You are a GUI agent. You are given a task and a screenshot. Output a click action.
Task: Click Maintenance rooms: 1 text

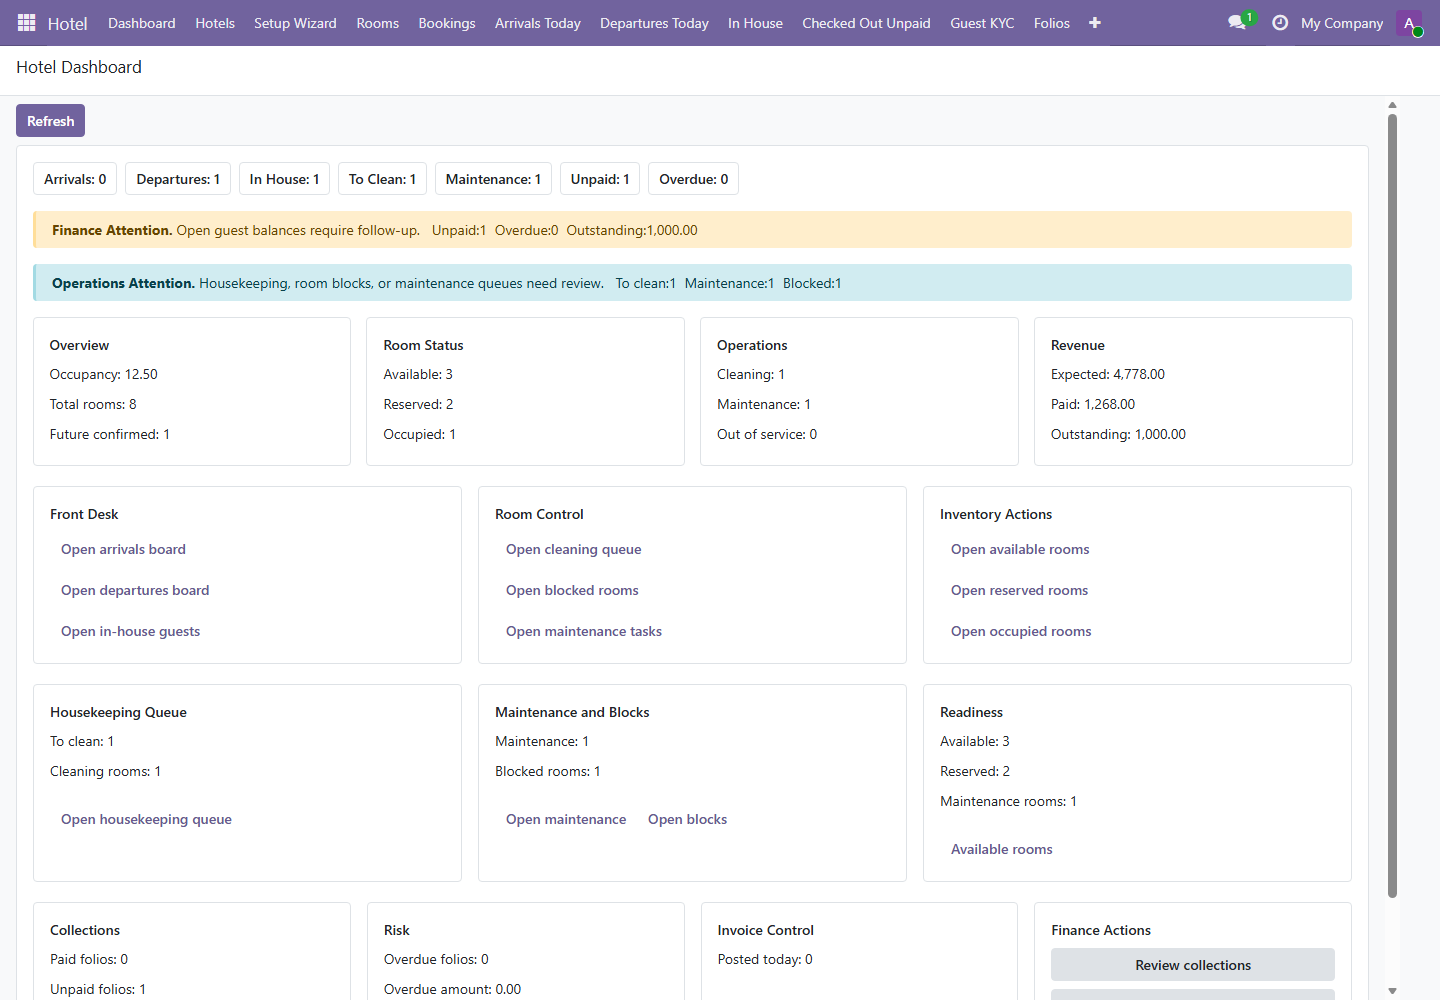[1008, 801]
